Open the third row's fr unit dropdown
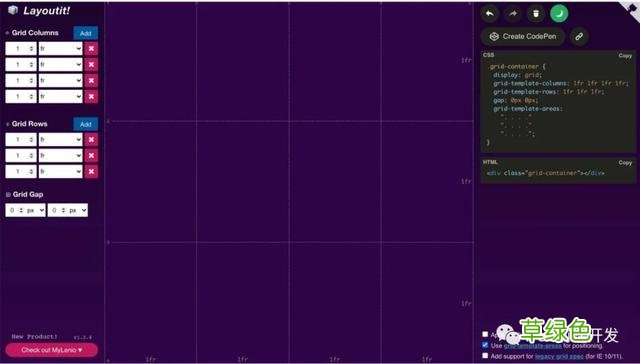 pyautogui.click(x=60, y=171)
